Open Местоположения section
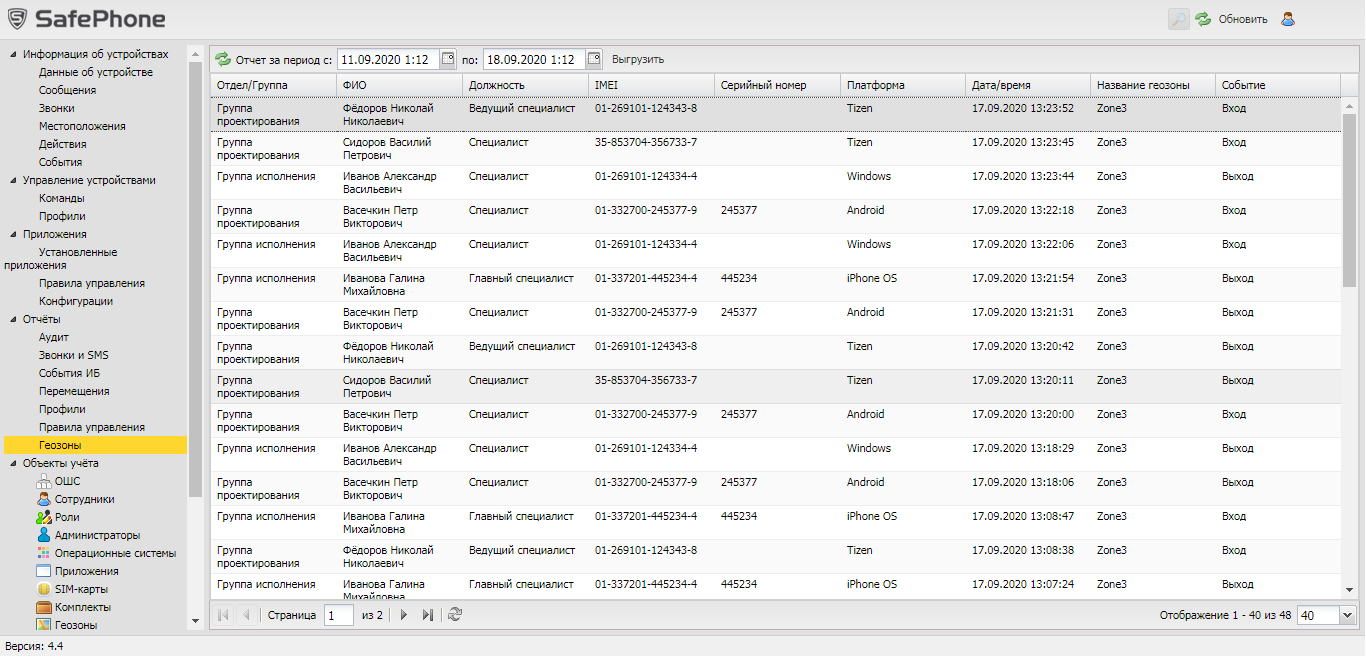 tap(82, 126)
